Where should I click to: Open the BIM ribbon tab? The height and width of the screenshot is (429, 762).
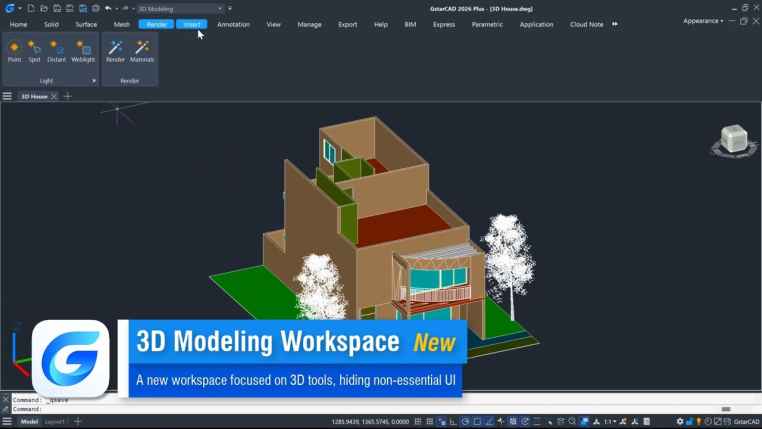click(410, 24)
